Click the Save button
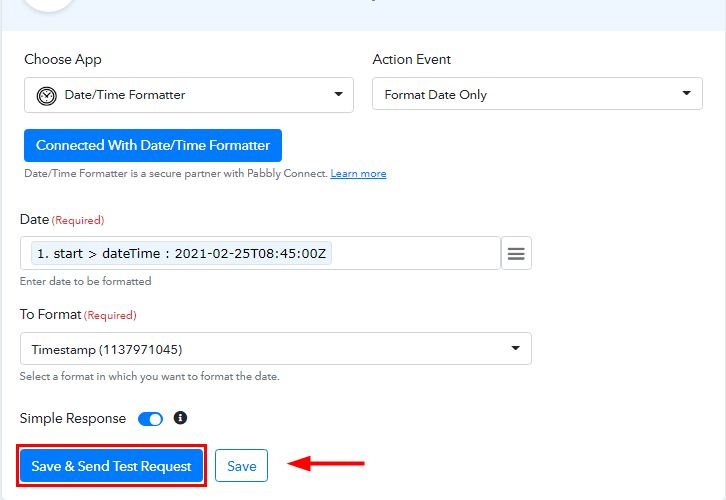This screenshot has width=726, height=500. pos(241,466)
